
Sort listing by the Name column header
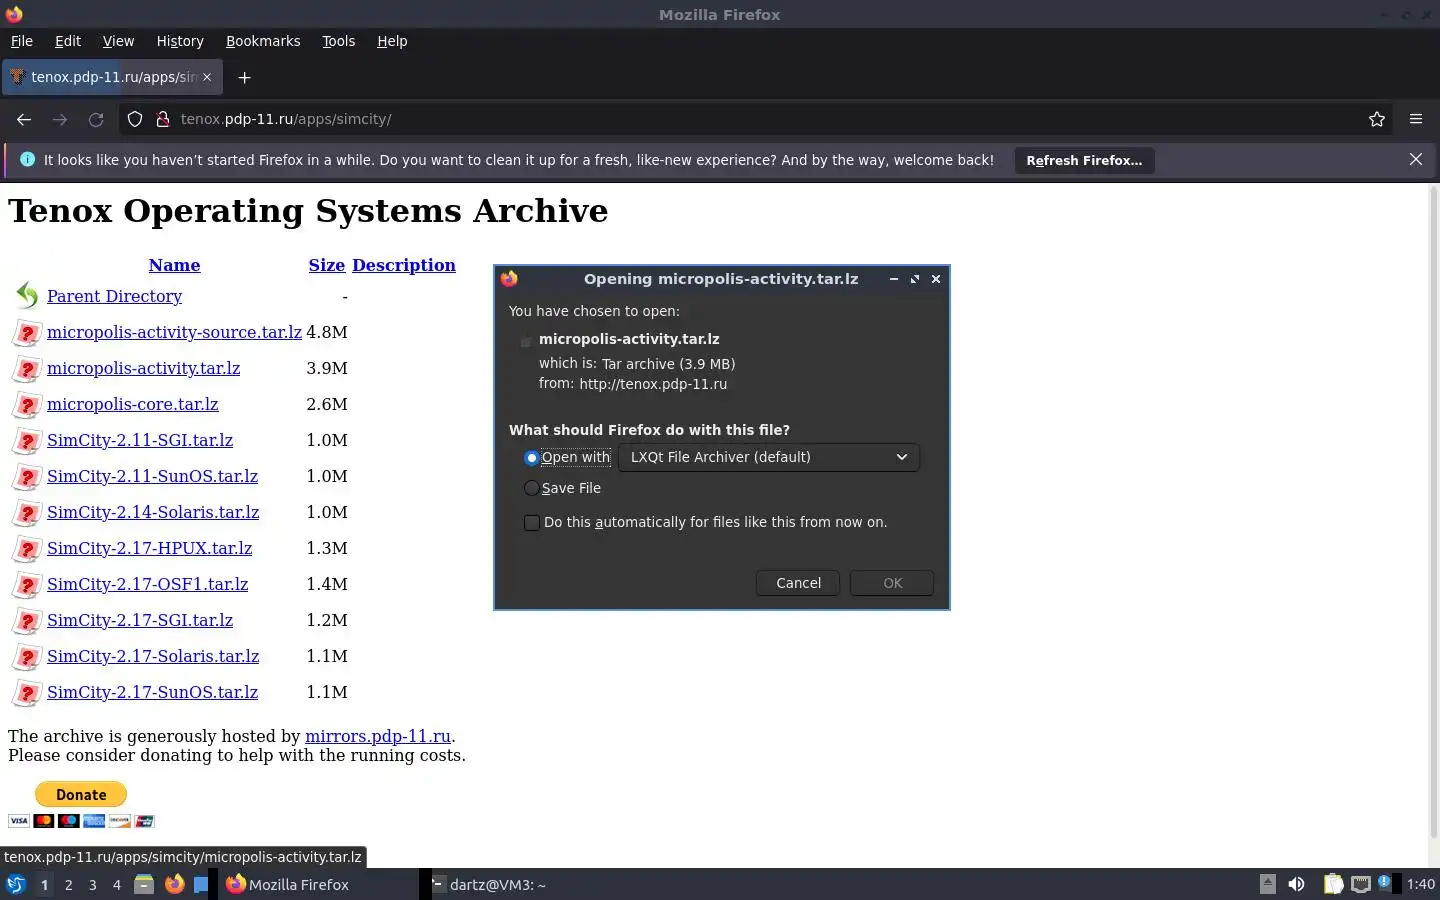point(174,265)
